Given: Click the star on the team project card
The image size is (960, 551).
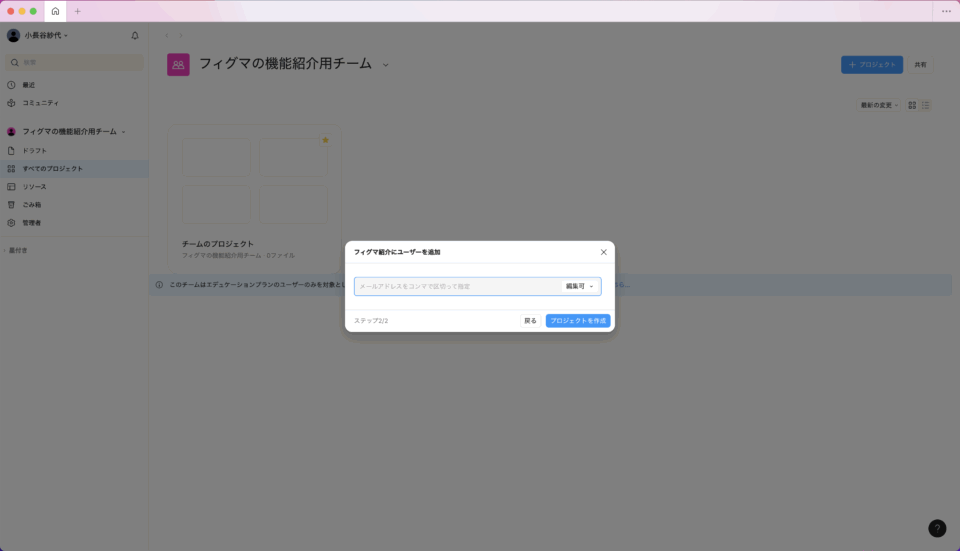Looking at the screenshot, I should (x=325, y=140).
